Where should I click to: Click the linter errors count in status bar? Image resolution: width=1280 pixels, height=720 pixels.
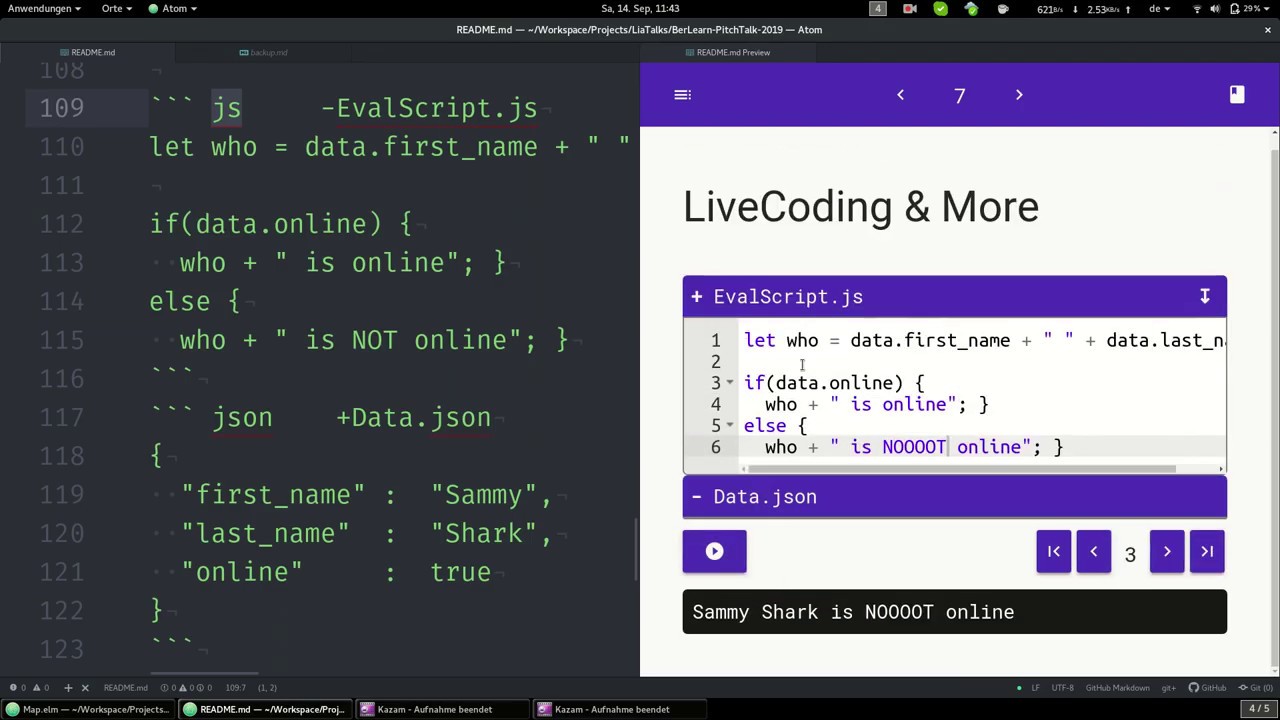pos(17,688)
